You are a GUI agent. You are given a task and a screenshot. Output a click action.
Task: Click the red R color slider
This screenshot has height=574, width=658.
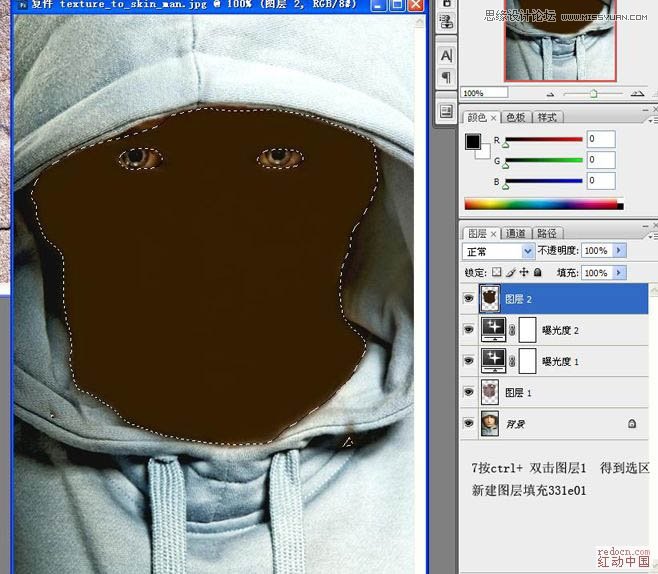[x=544, y=139]
